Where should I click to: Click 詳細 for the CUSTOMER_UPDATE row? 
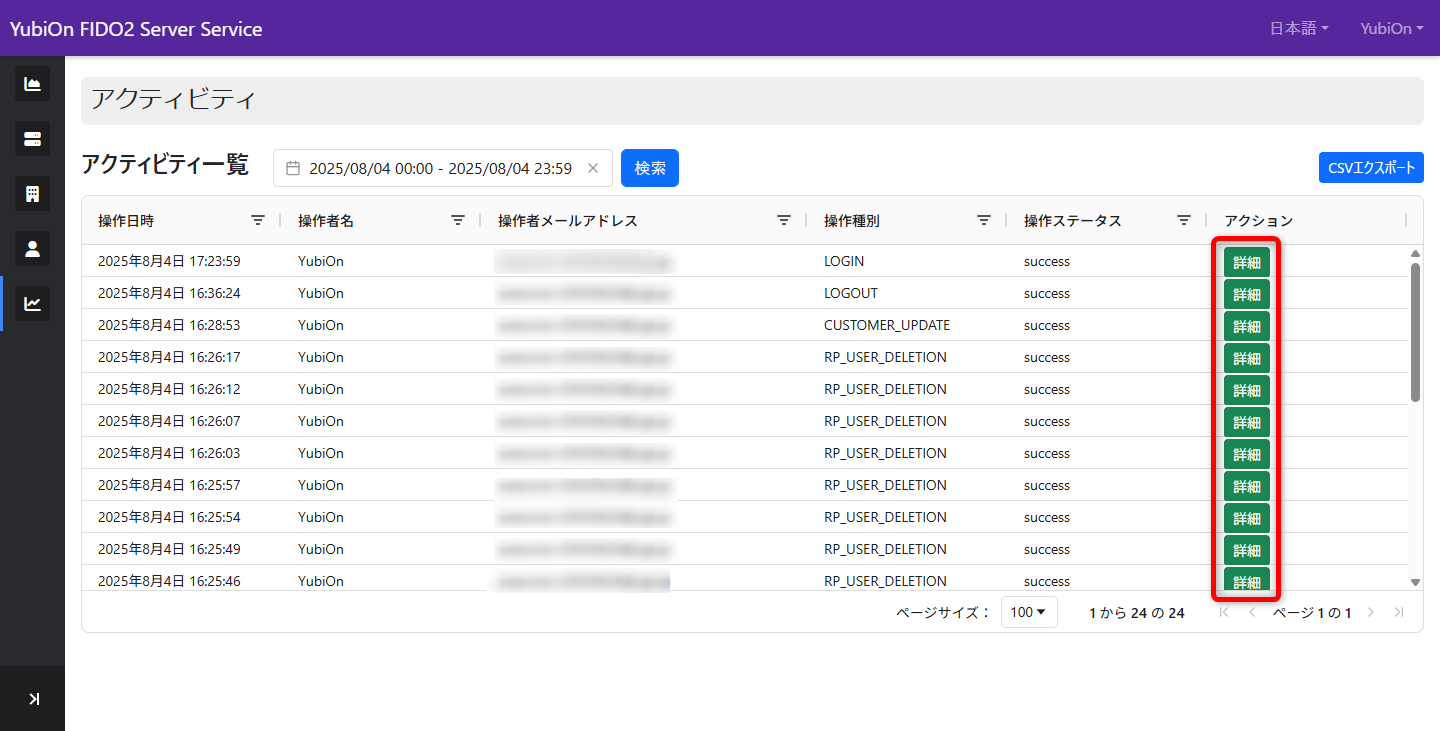pos(1247,327)
